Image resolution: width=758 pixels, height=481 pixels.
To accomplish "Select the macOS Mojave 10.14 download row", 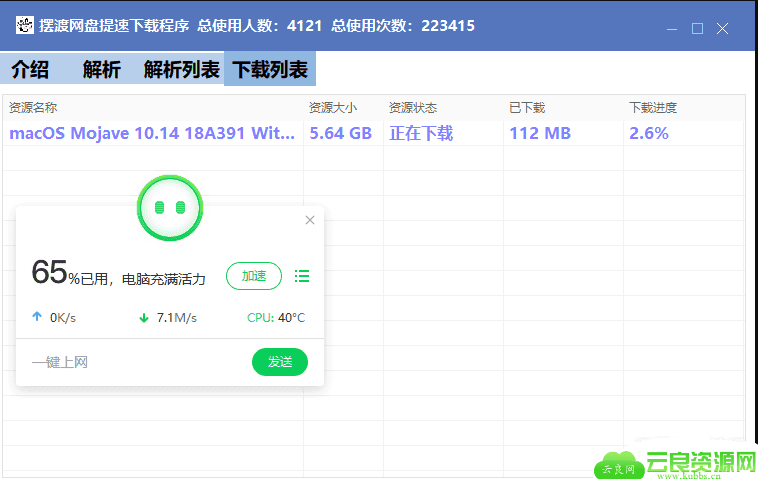I will [152, 133].
